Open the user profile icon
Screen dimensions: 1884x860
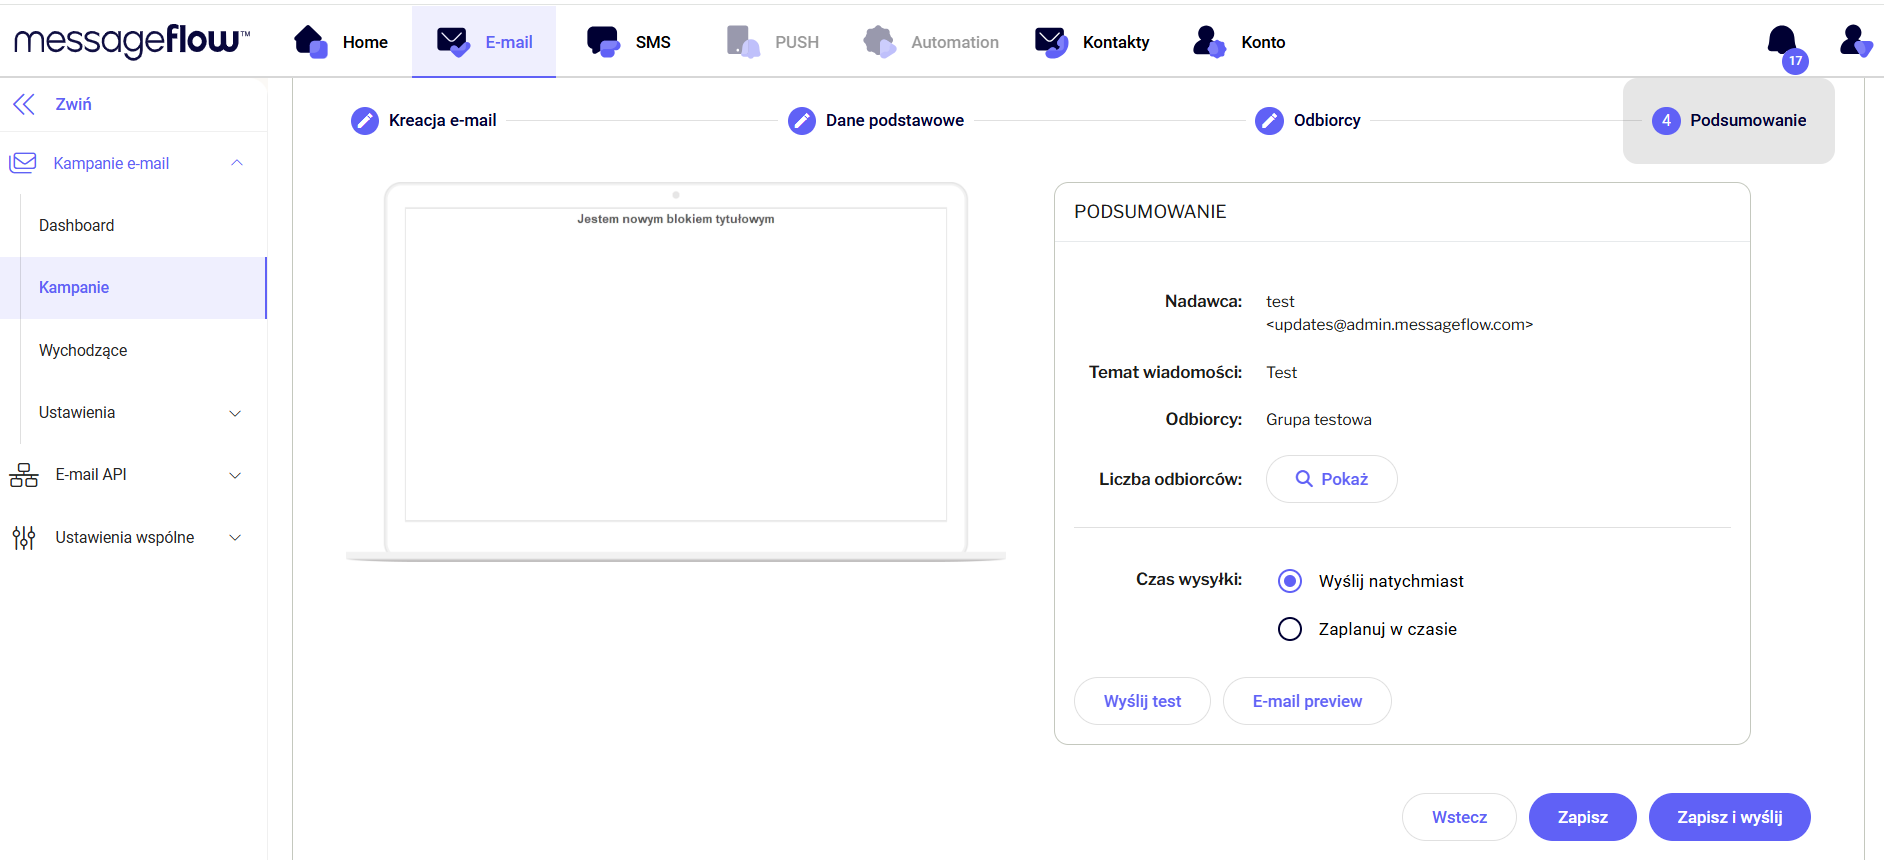tap(1854, 42)
